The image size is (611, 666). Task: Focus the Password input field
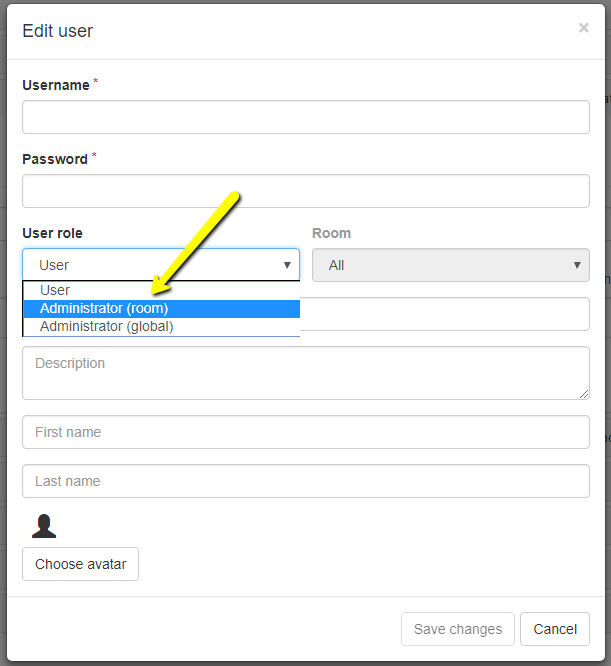click(x=305, y=191)
